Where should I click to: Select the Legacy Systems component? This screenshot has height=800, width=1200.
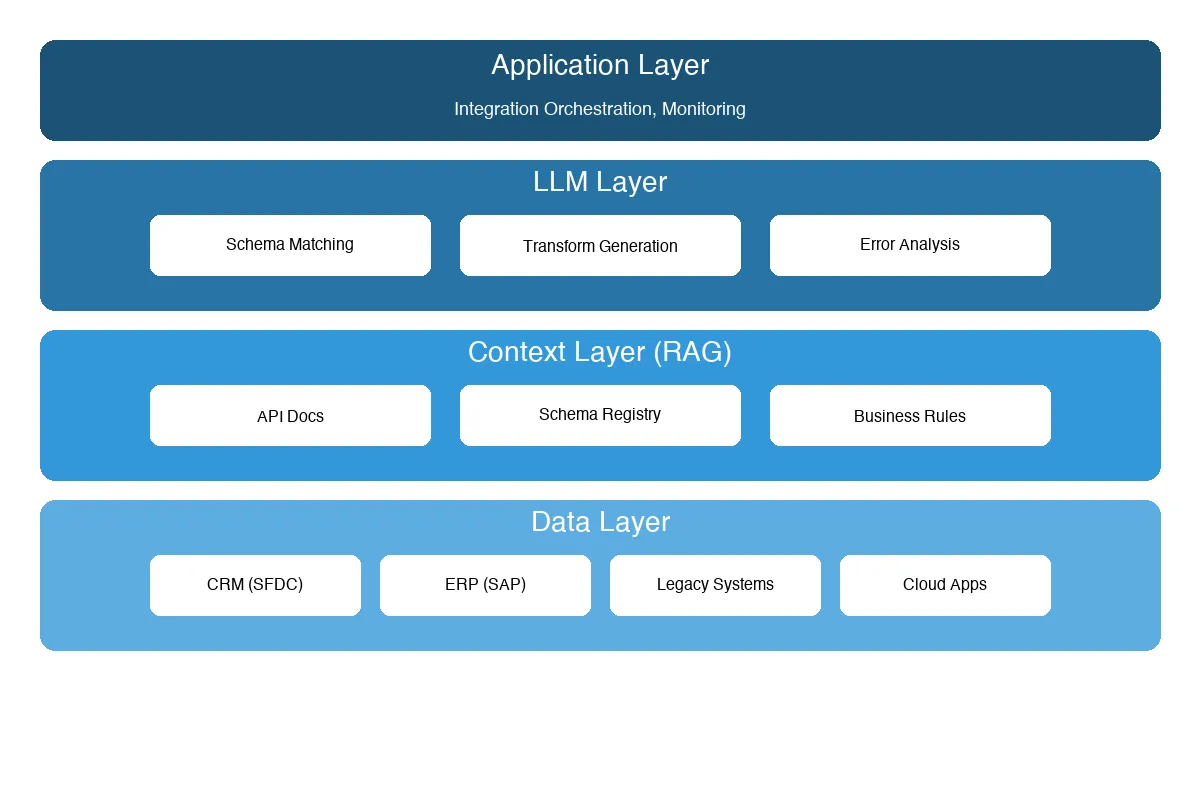(x=715, y=585)
